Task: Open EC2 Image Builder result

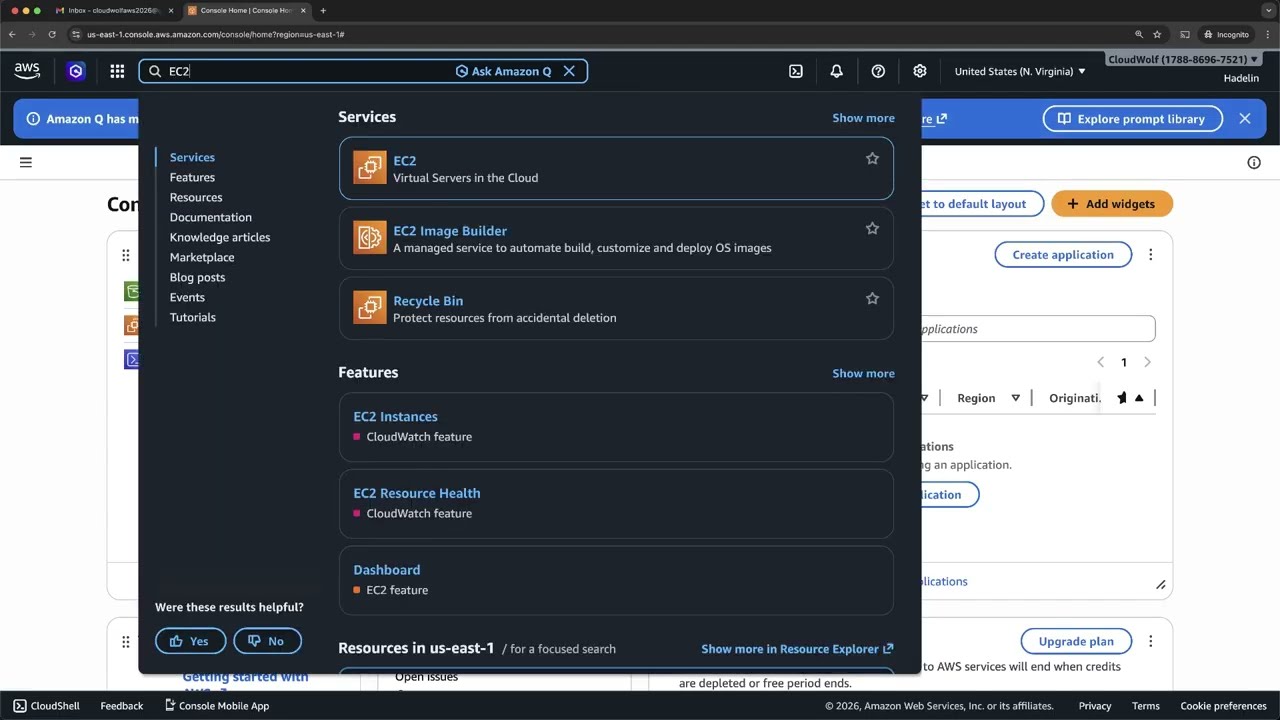Action: (616, 238)
